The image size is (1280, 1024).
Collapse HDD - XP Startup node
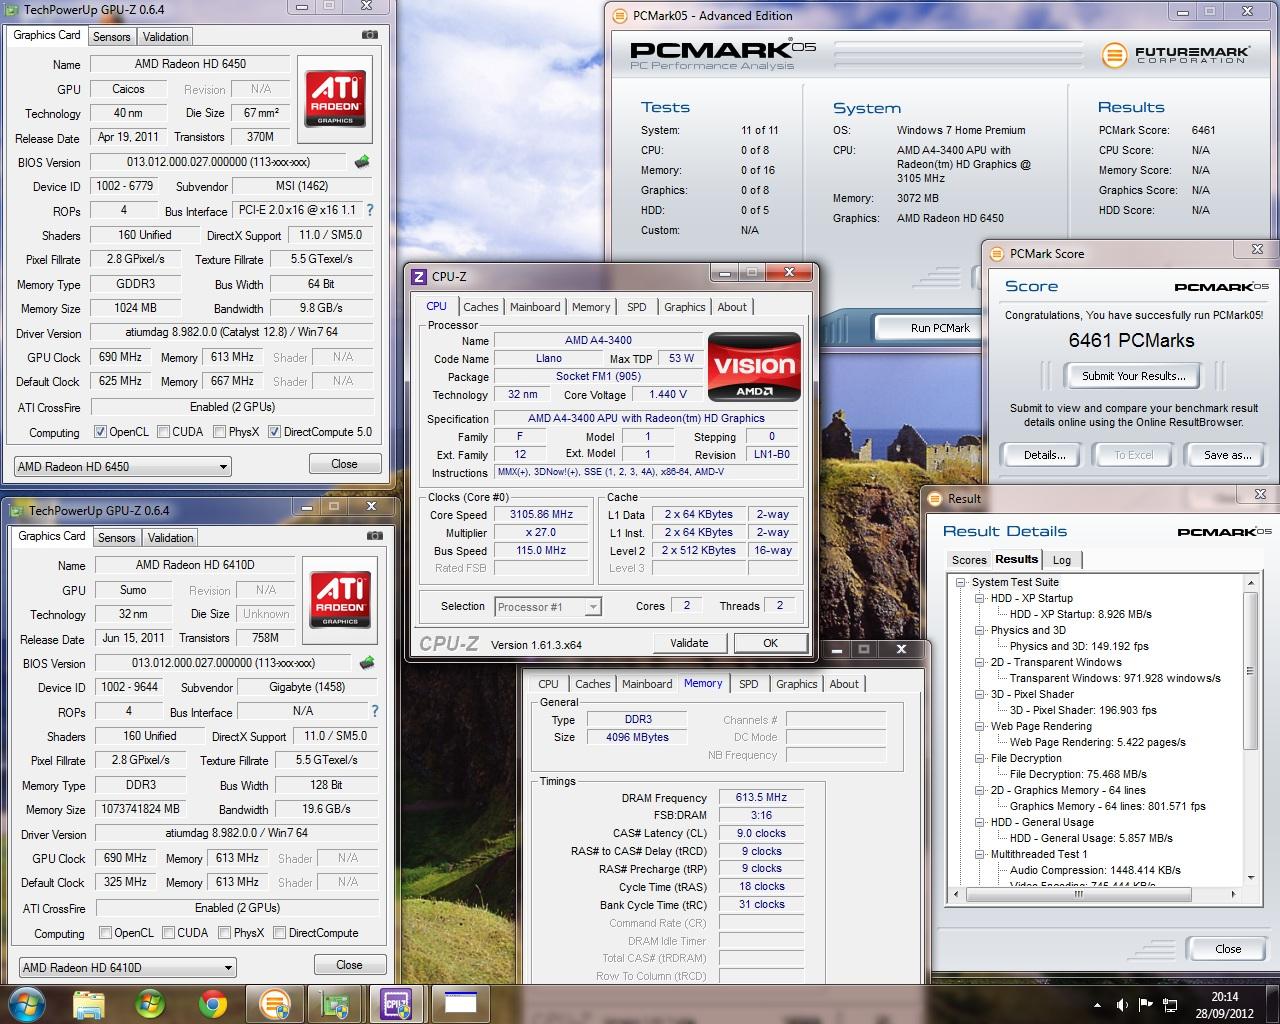980,598
